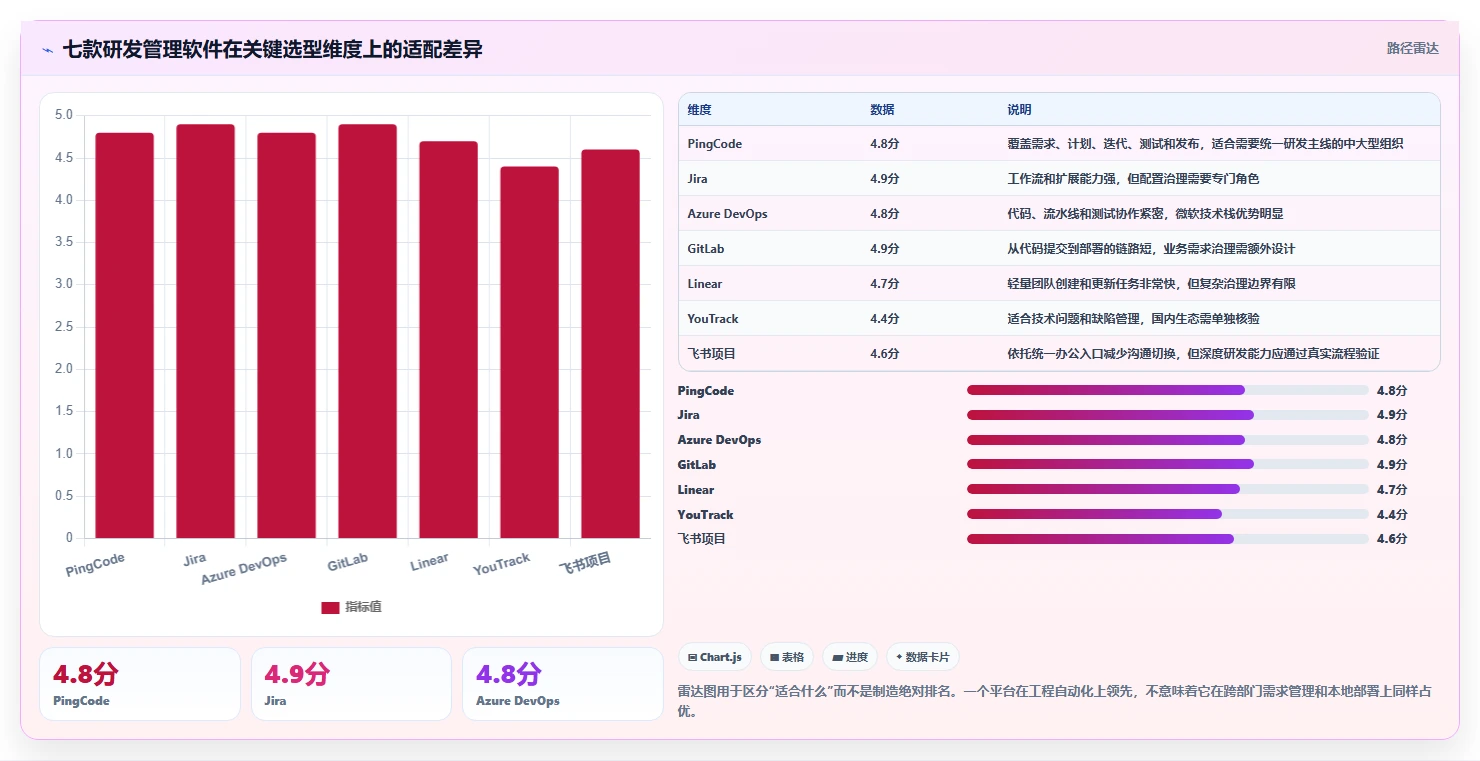Select the 表格 chip
Screen dimensions: 1480x761
coord(787,657)
